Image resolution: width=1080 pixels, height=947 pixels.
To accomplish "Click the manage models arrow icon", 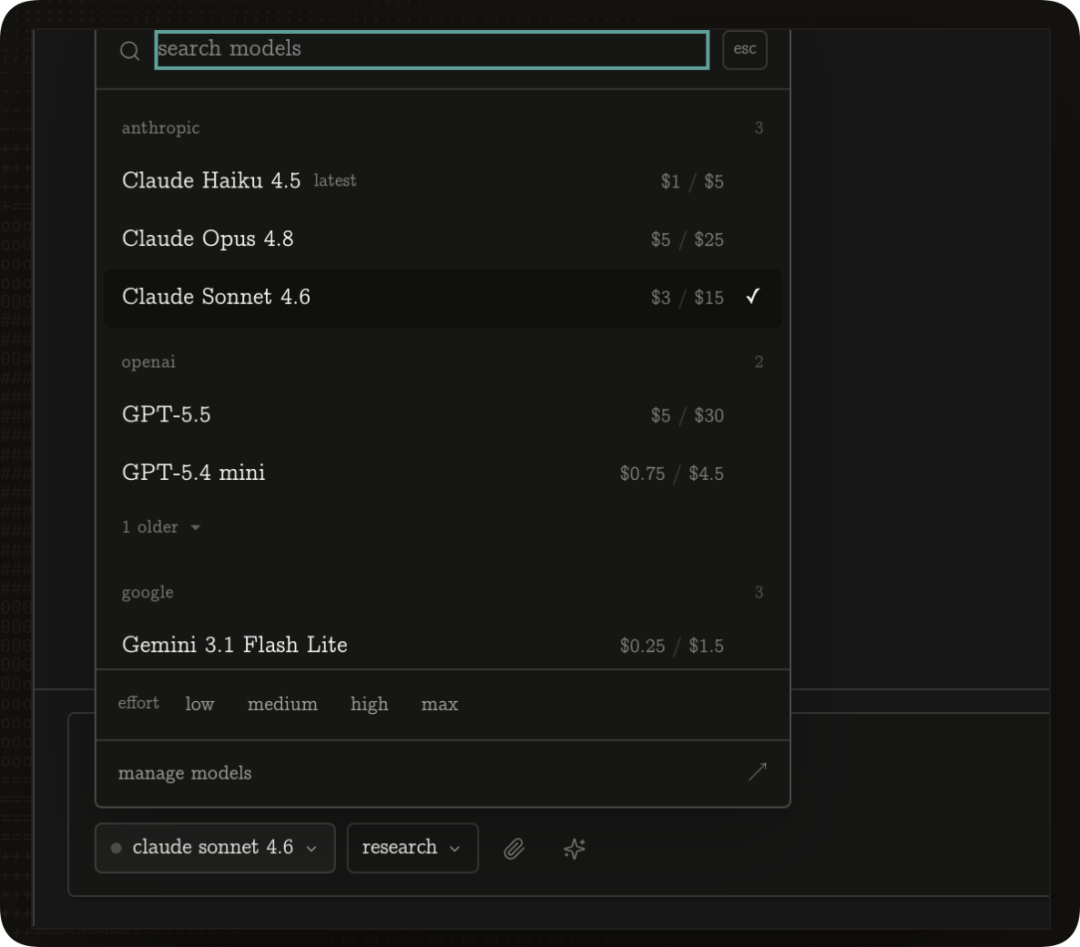I will tap(757, 772).
